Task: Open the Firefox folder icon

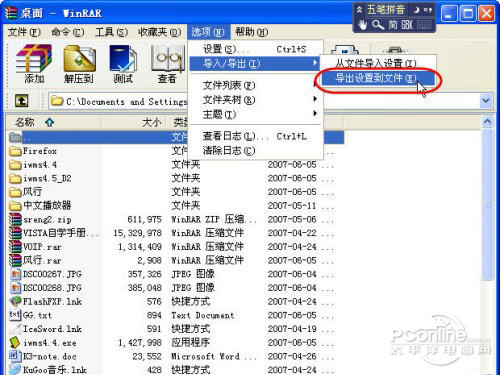Action: point(15,151)
